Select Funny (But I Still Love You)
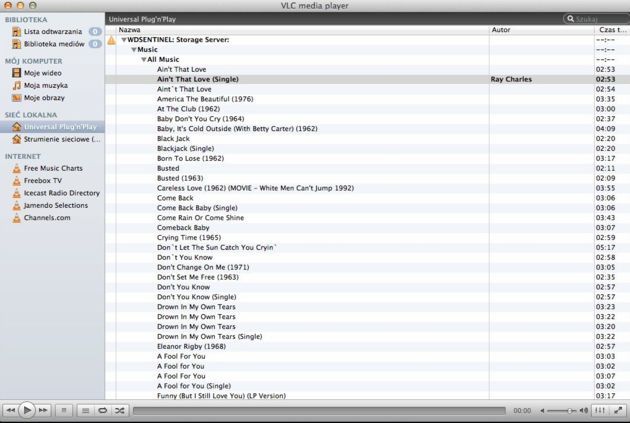630x423 pixels. [x=221, y=395]
